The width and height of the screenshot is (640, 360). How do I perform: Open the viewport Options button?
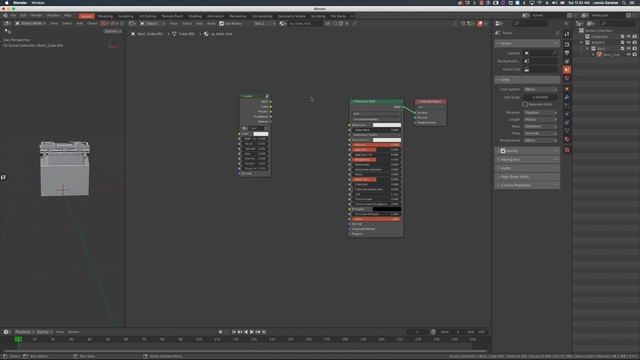tap(113, 31)
